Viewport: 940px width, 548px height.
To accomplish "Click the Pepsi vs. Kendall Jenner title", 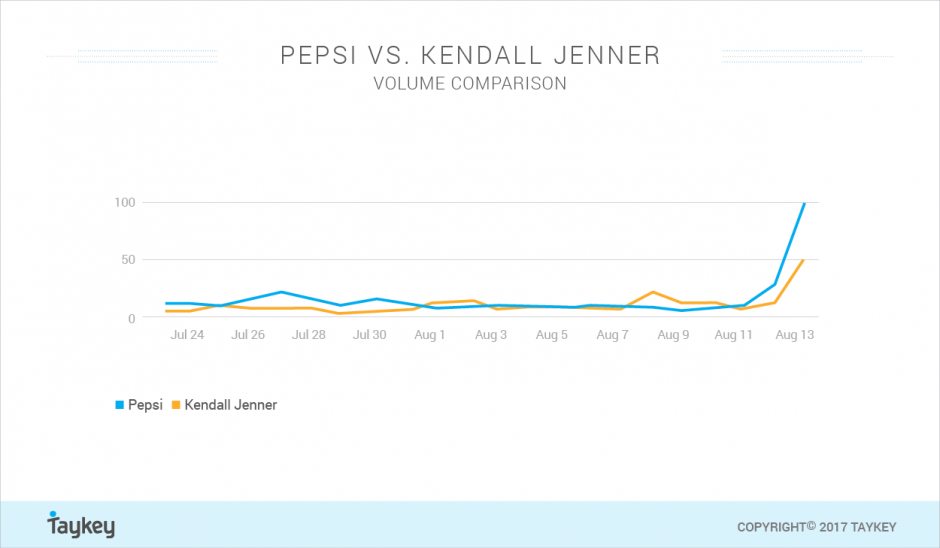I will point(470,55).
